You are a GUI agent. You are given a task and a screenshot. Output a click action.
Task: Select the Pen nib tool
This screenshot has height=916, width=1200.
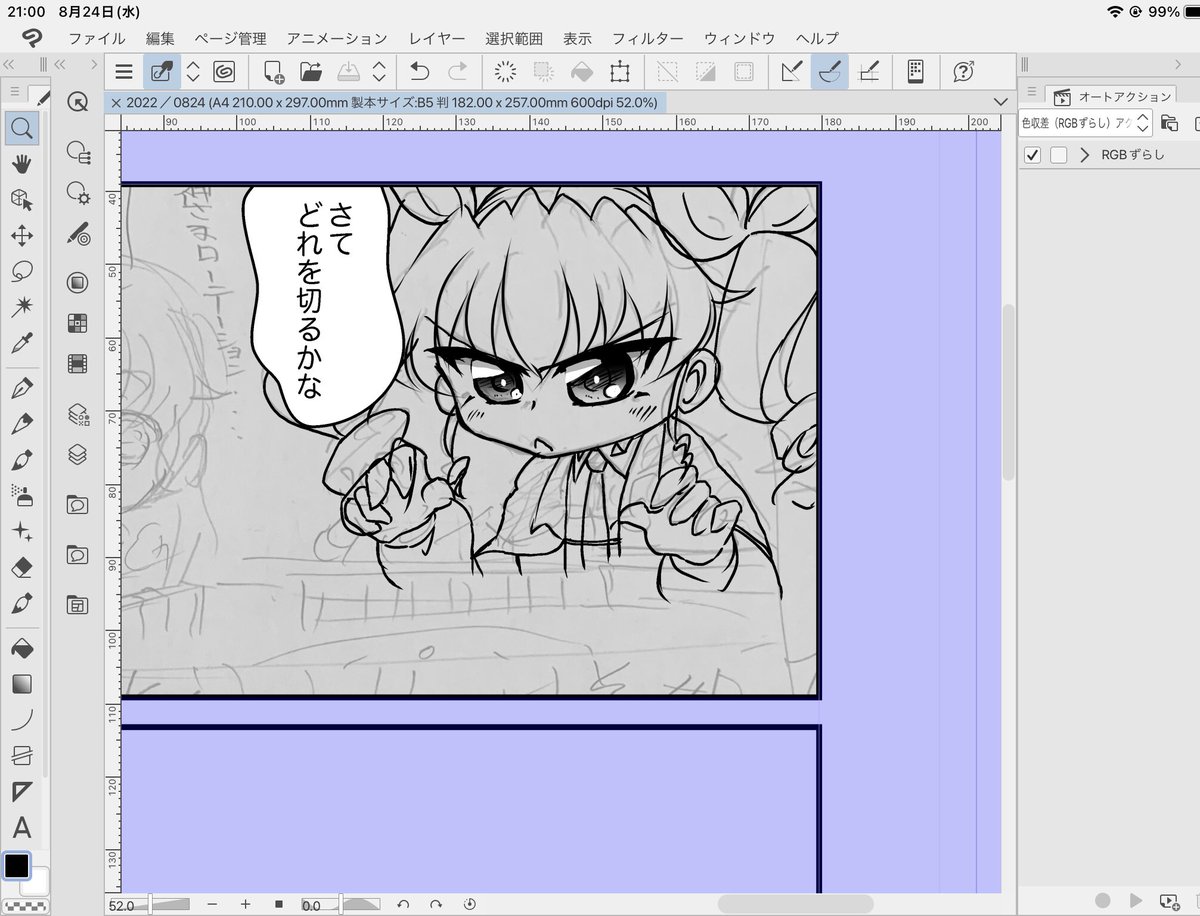point(22,388)
